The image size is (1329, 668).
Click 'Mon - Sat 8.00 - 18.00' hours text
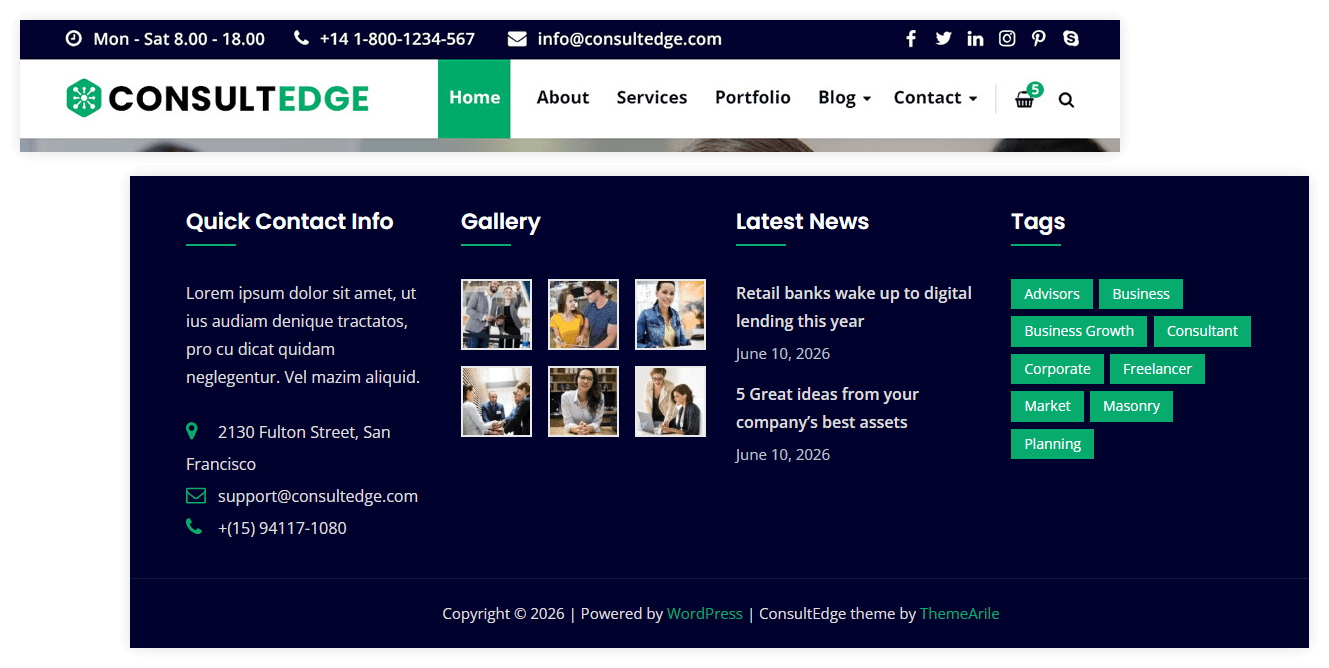tap(179, 39)
